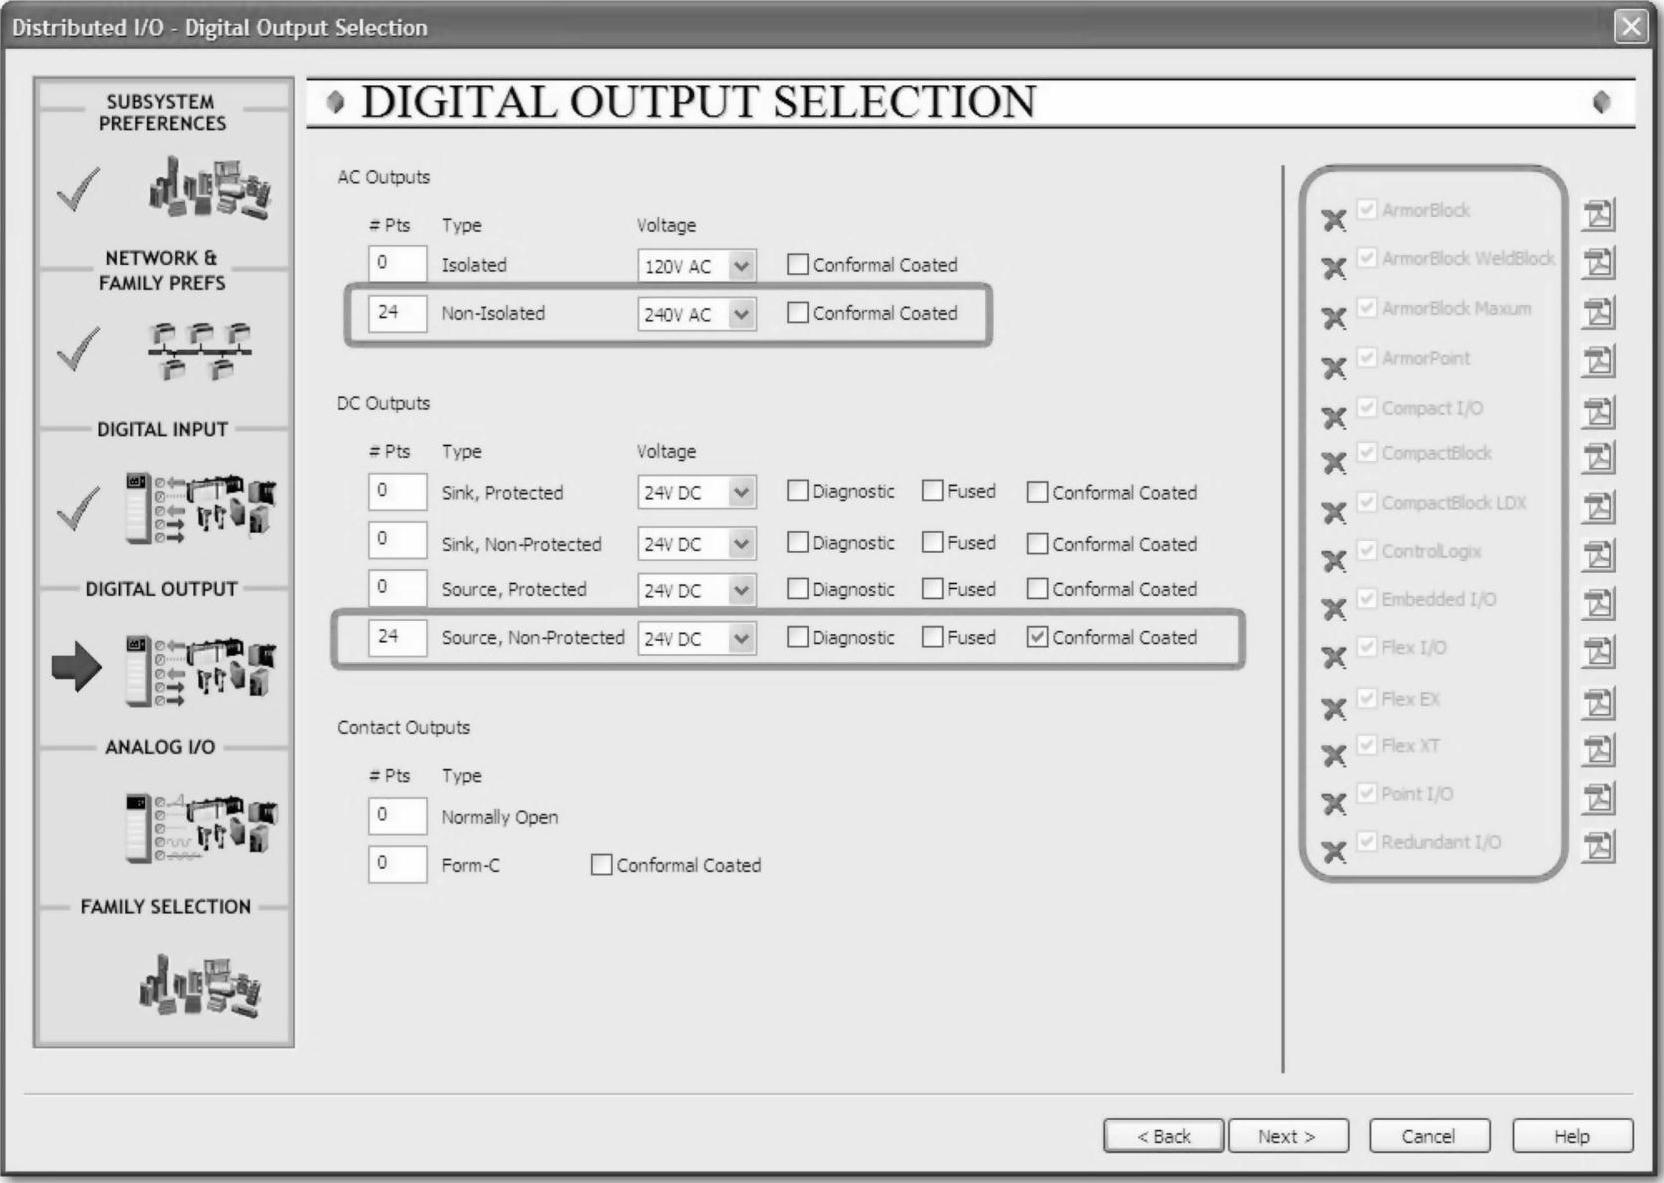Open Redundant I/O PDF document icon

click(x=1598, y=846)
